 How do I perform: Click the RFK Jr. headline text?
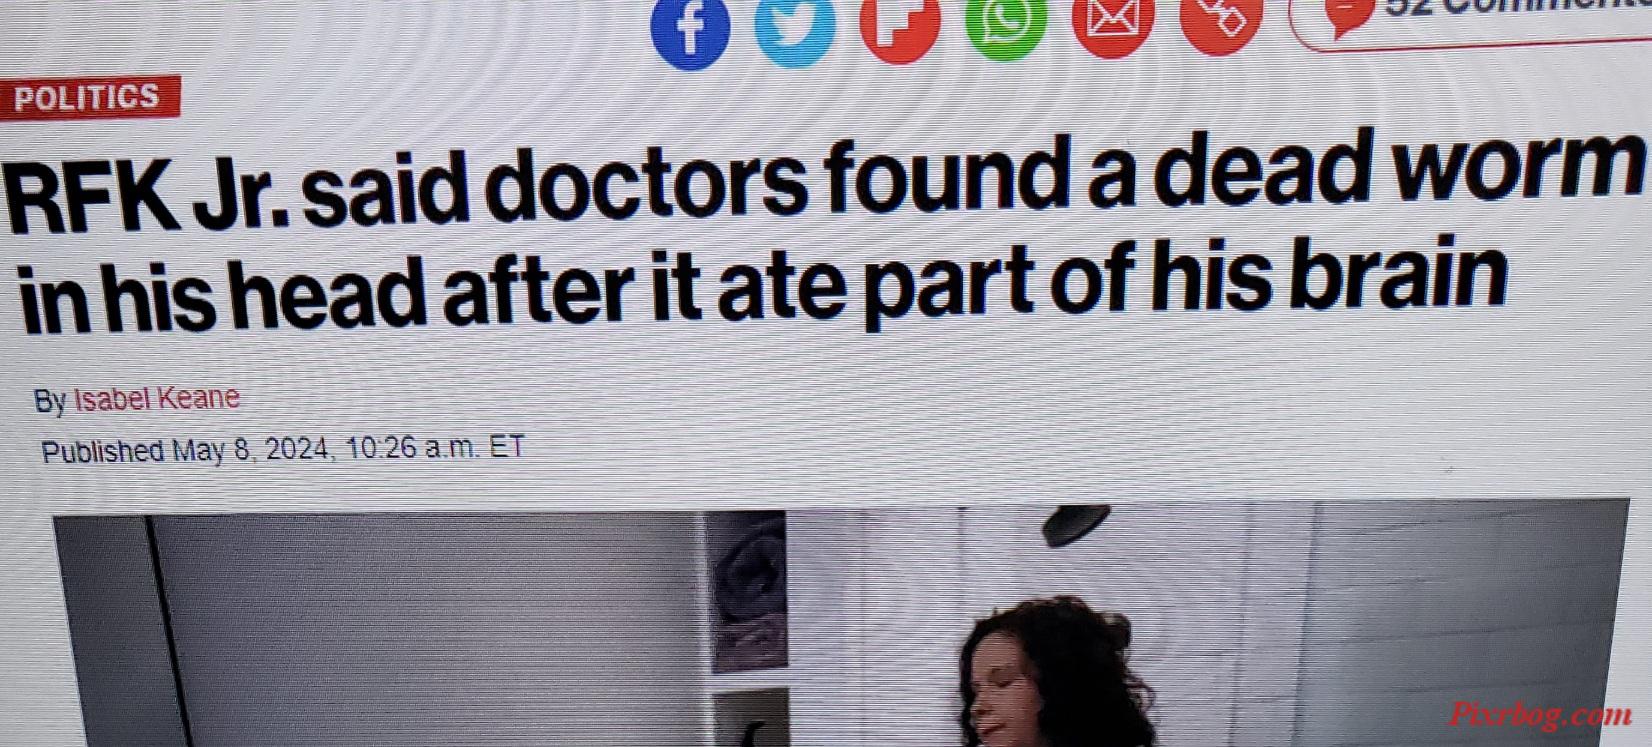click(825, 230)
